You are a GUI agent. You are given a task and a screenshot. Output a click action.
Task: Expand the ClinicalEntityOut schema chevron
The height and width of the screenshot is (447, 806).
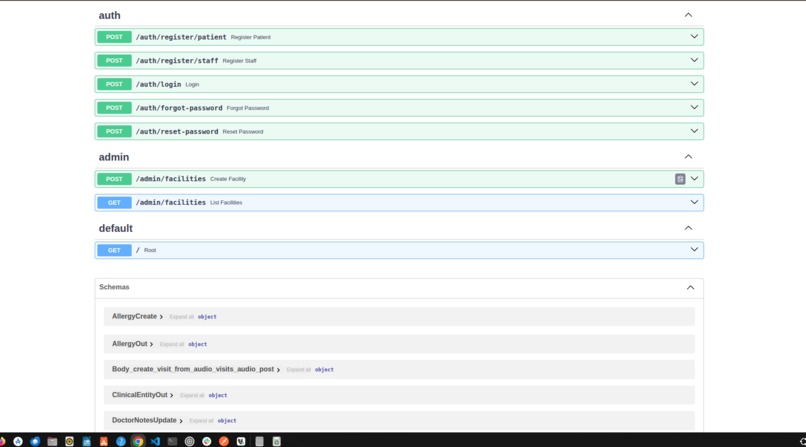click(172, 396)
